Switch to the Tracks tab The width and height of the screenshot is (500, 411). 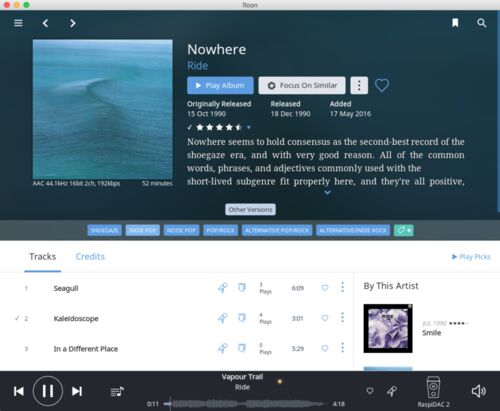coord(42,256)
